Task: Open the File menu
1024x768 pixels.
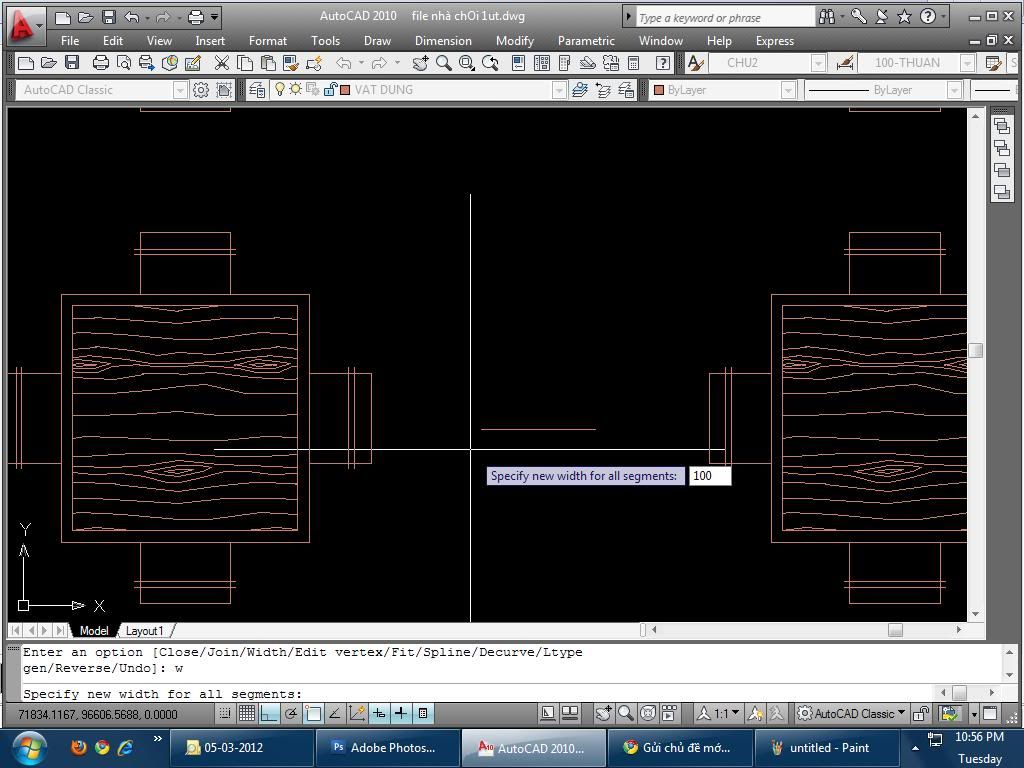Action: [70, 40]
